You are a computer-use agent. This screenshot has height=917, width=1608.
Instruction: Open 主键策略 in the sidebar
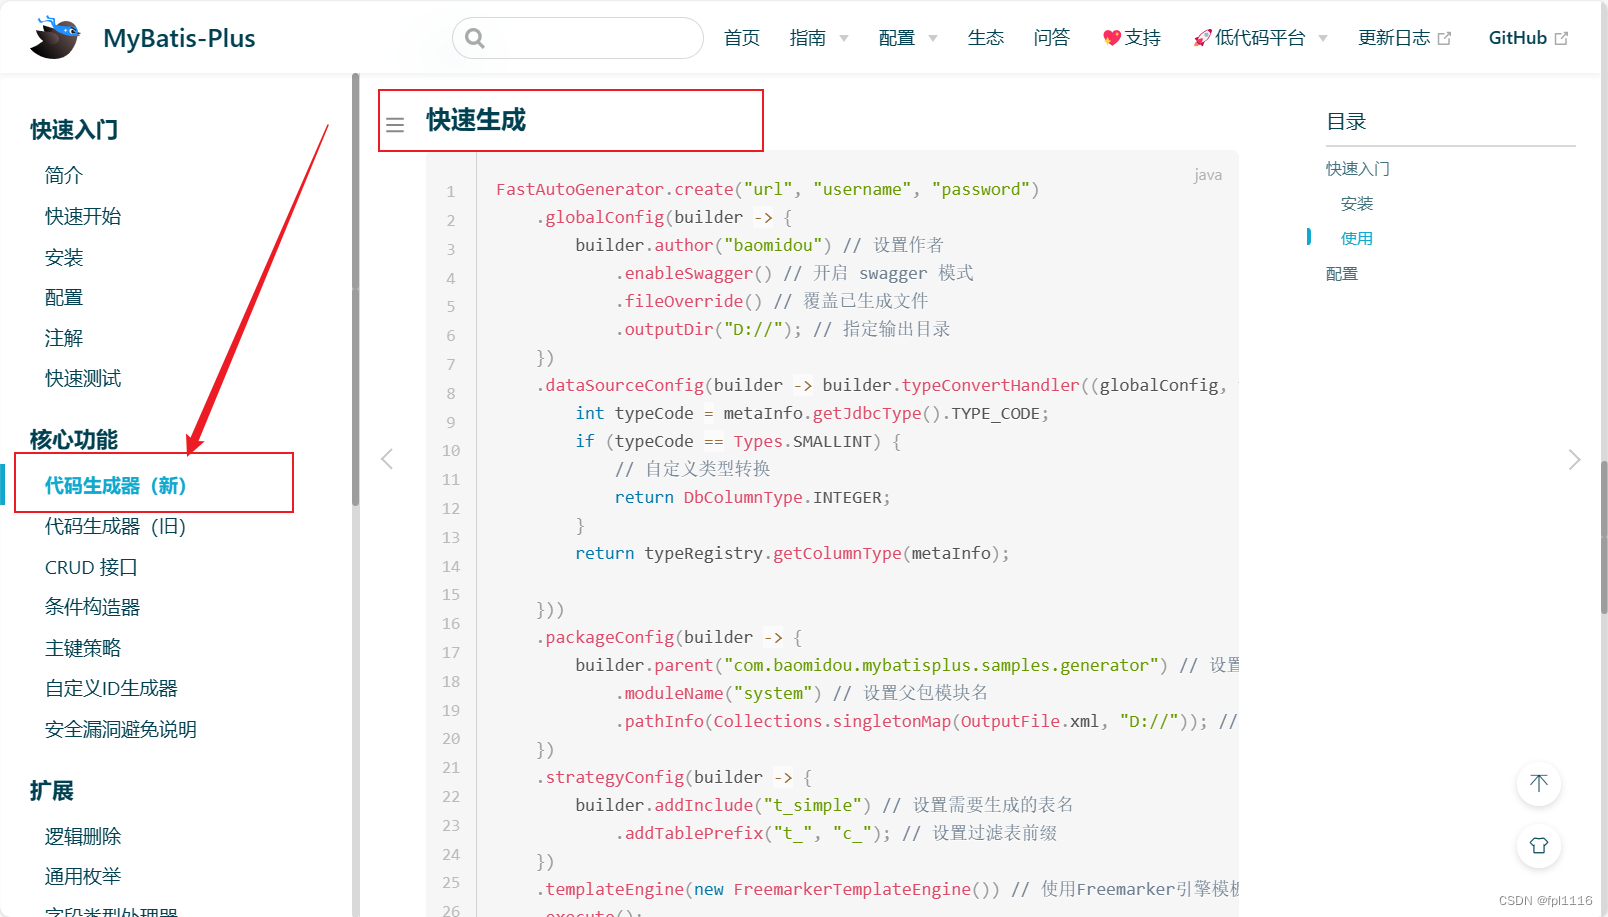pos(83,648)
